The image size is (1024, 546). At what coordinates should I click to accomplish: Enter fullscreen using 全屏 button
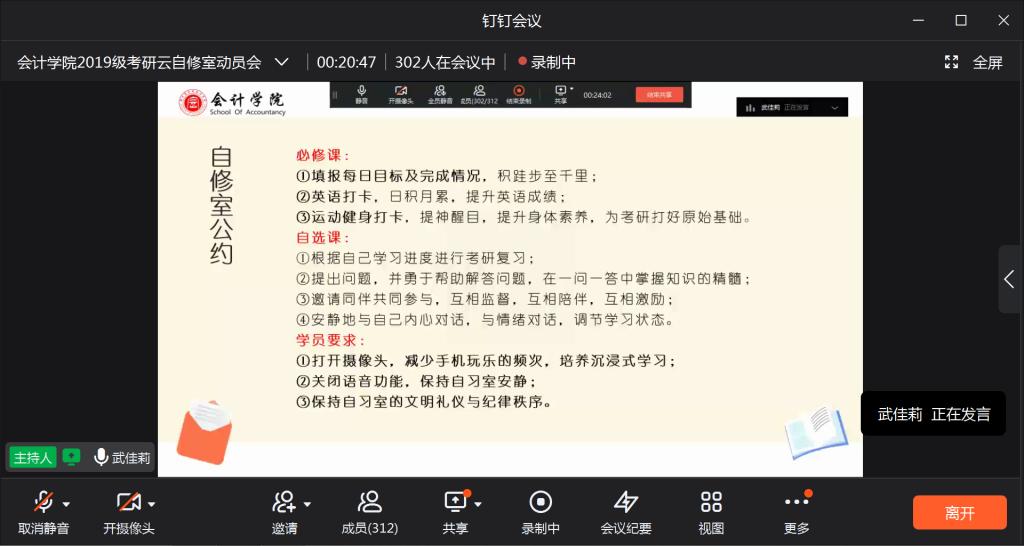coord(974,62)
